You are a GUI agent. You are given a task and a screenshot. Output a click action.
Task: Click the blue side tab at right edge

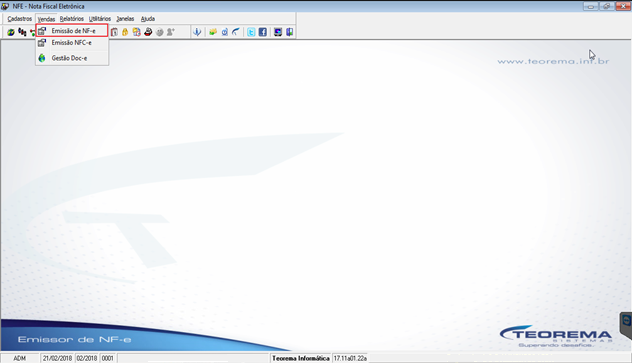click(626, 326)
